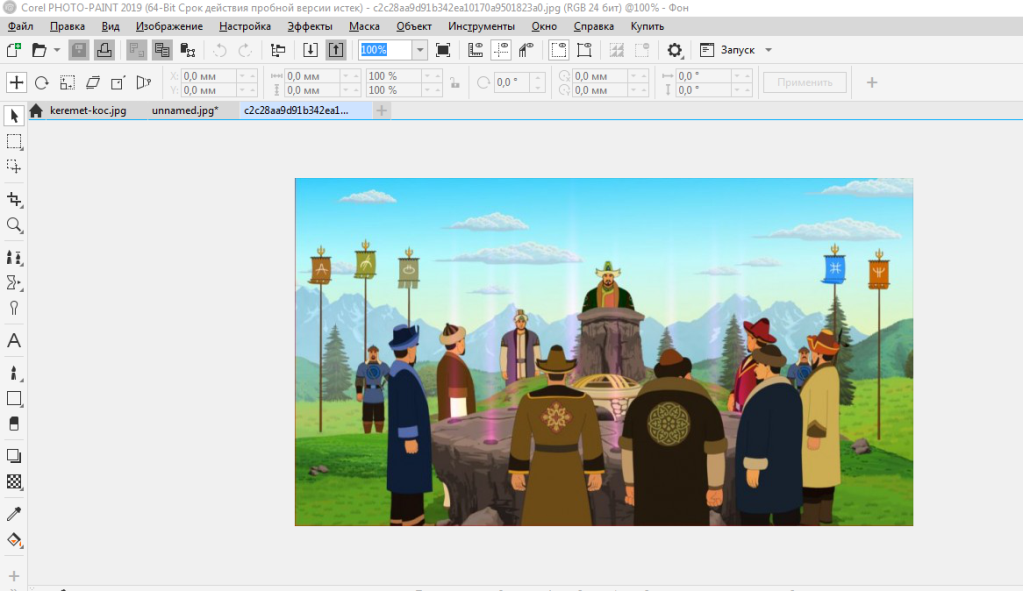
Task: Toggle the rulers display button
Action: click(476, 50)
